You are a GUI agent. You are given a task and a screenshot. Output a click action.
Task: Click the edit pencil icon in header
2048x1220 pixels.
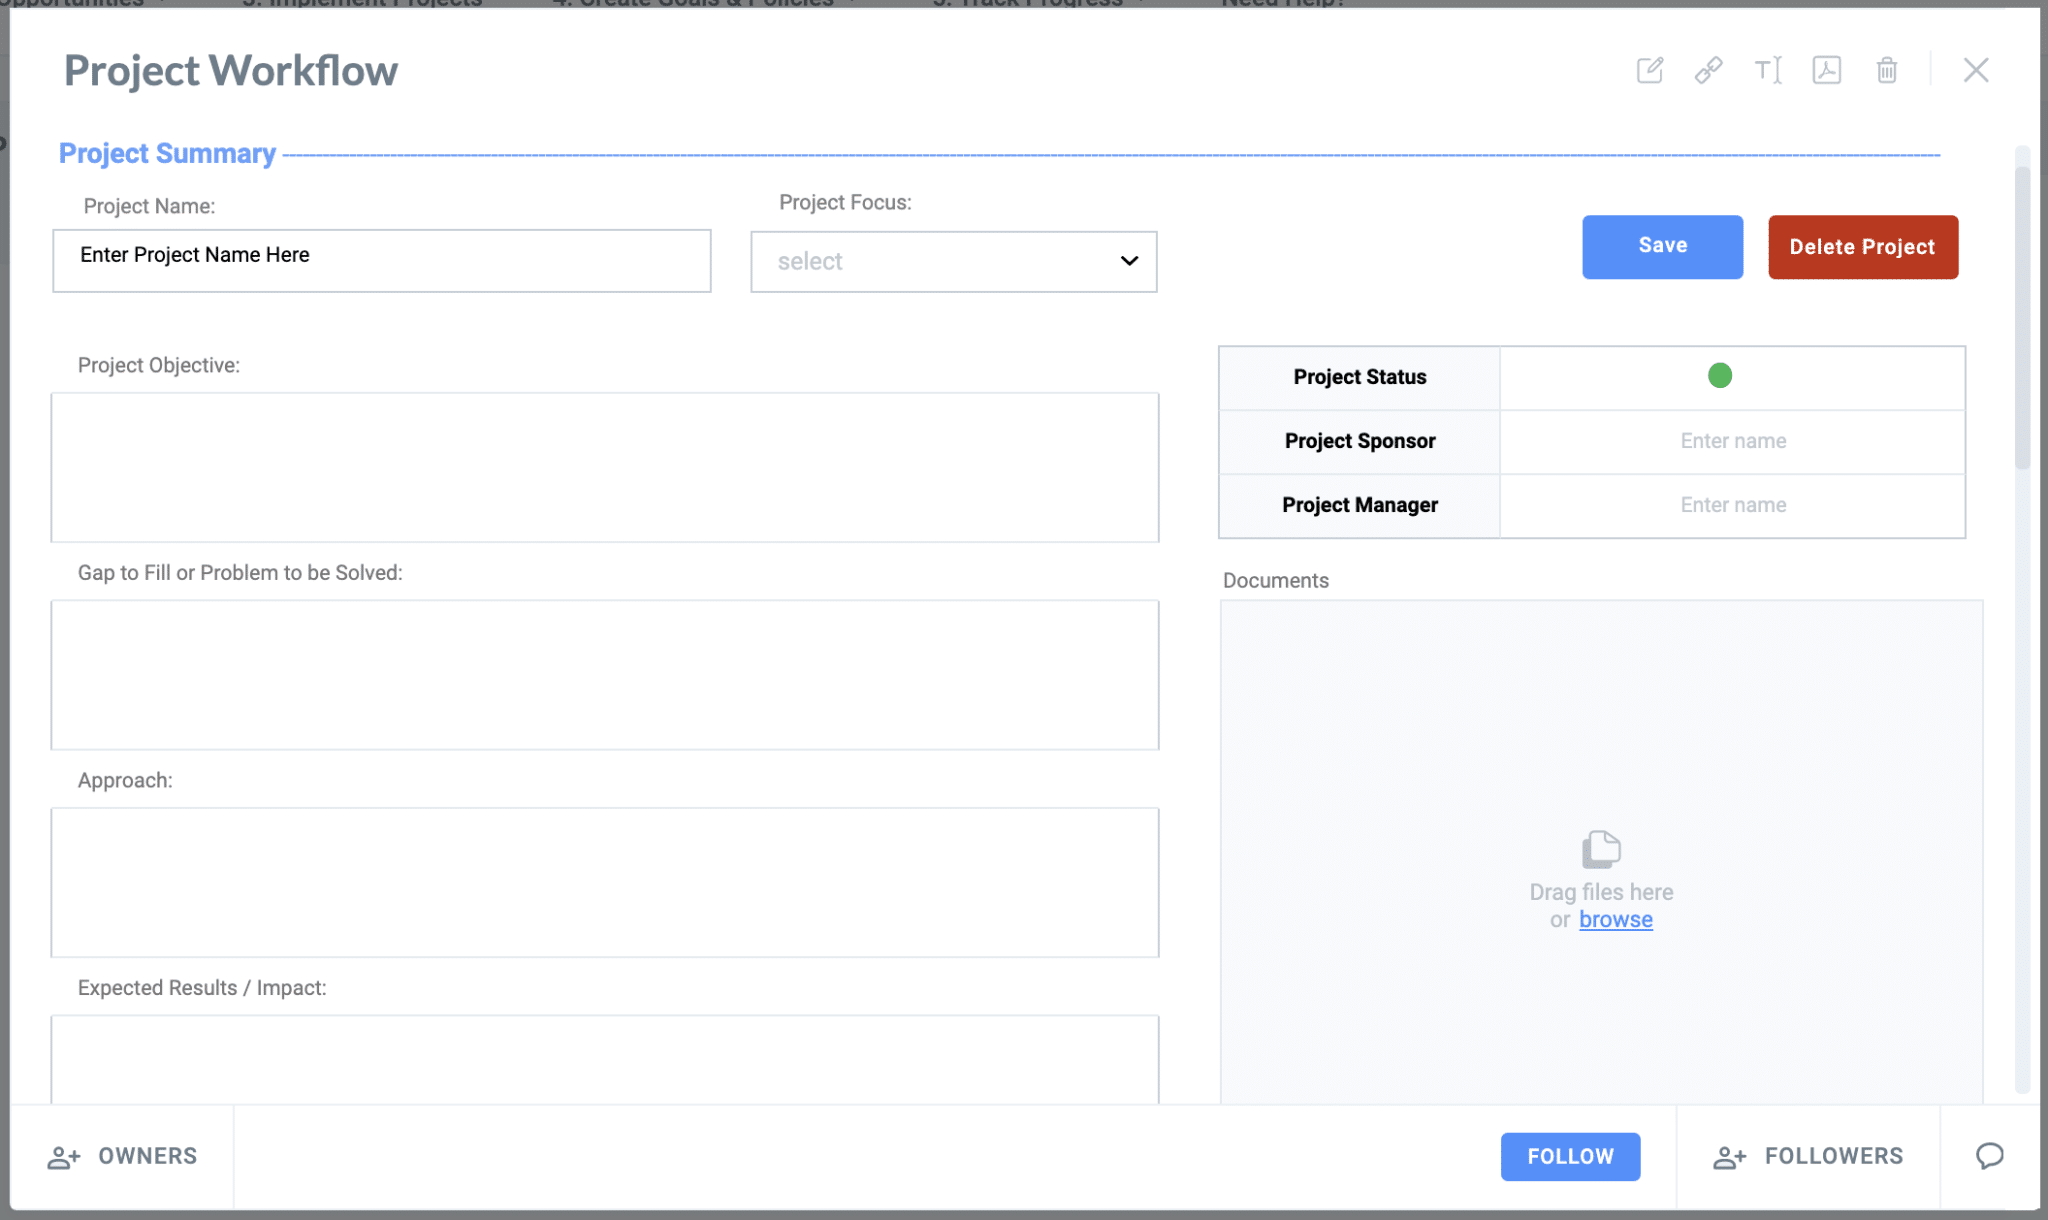coord(1649,70)
